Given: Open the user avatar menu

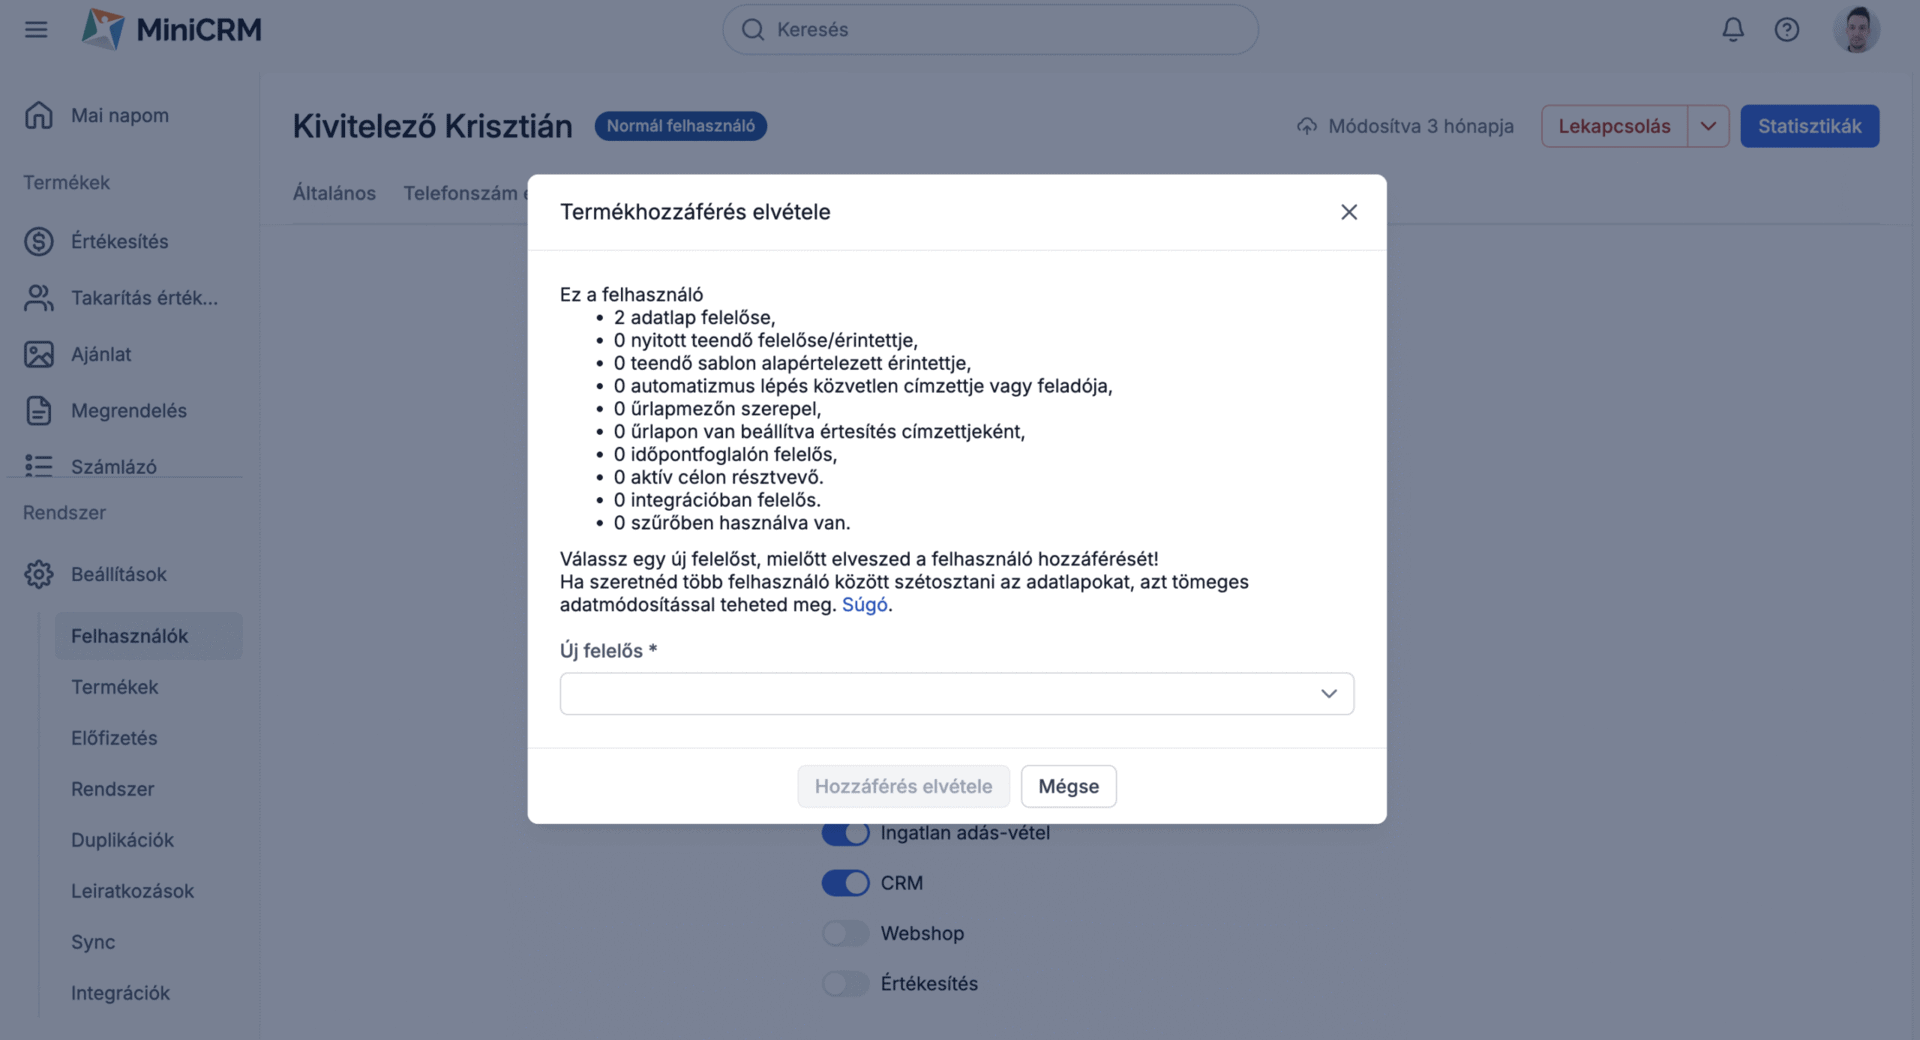Looking at the screenshot, I should 1856,29.
